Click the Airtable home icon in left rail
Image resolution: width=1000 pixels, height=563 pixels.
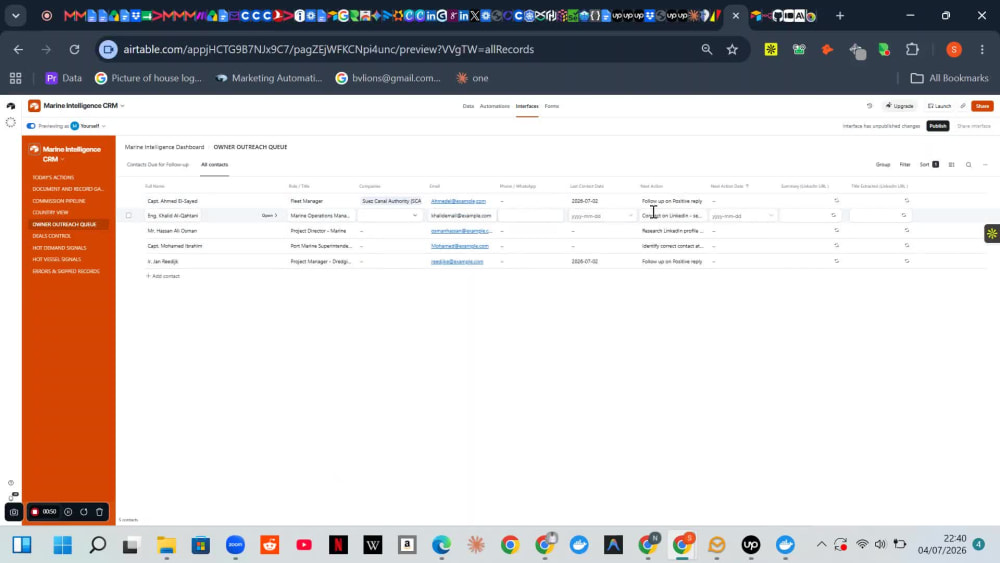[11, 106]
